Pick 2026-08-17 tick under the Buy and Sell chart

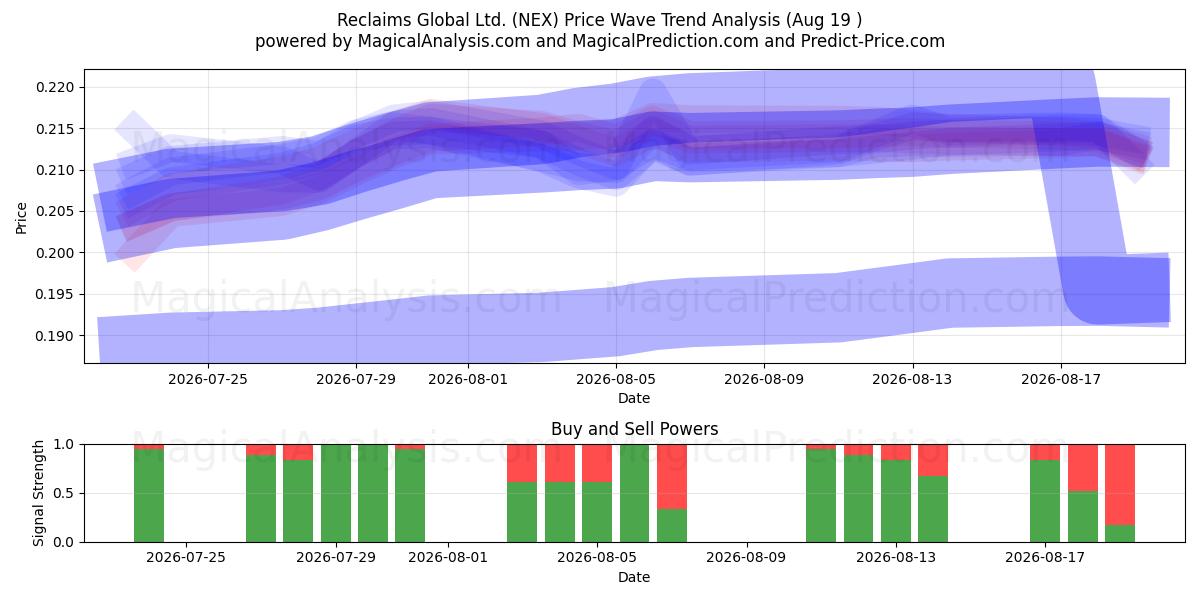(x=1045, y=558)
